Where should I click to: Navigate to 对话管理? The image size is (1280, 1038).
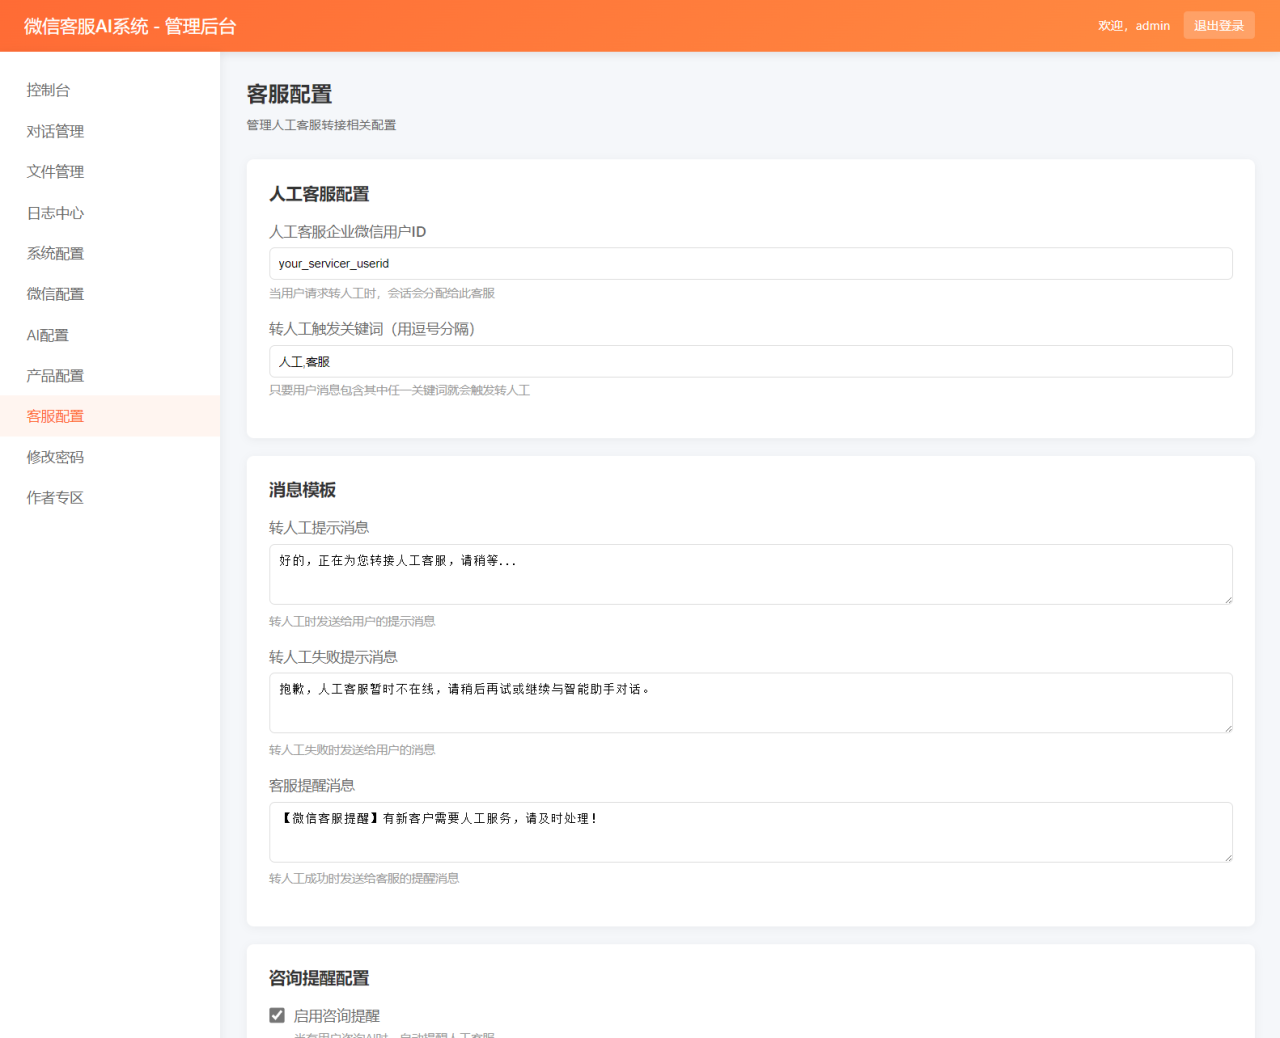[55, 131]
